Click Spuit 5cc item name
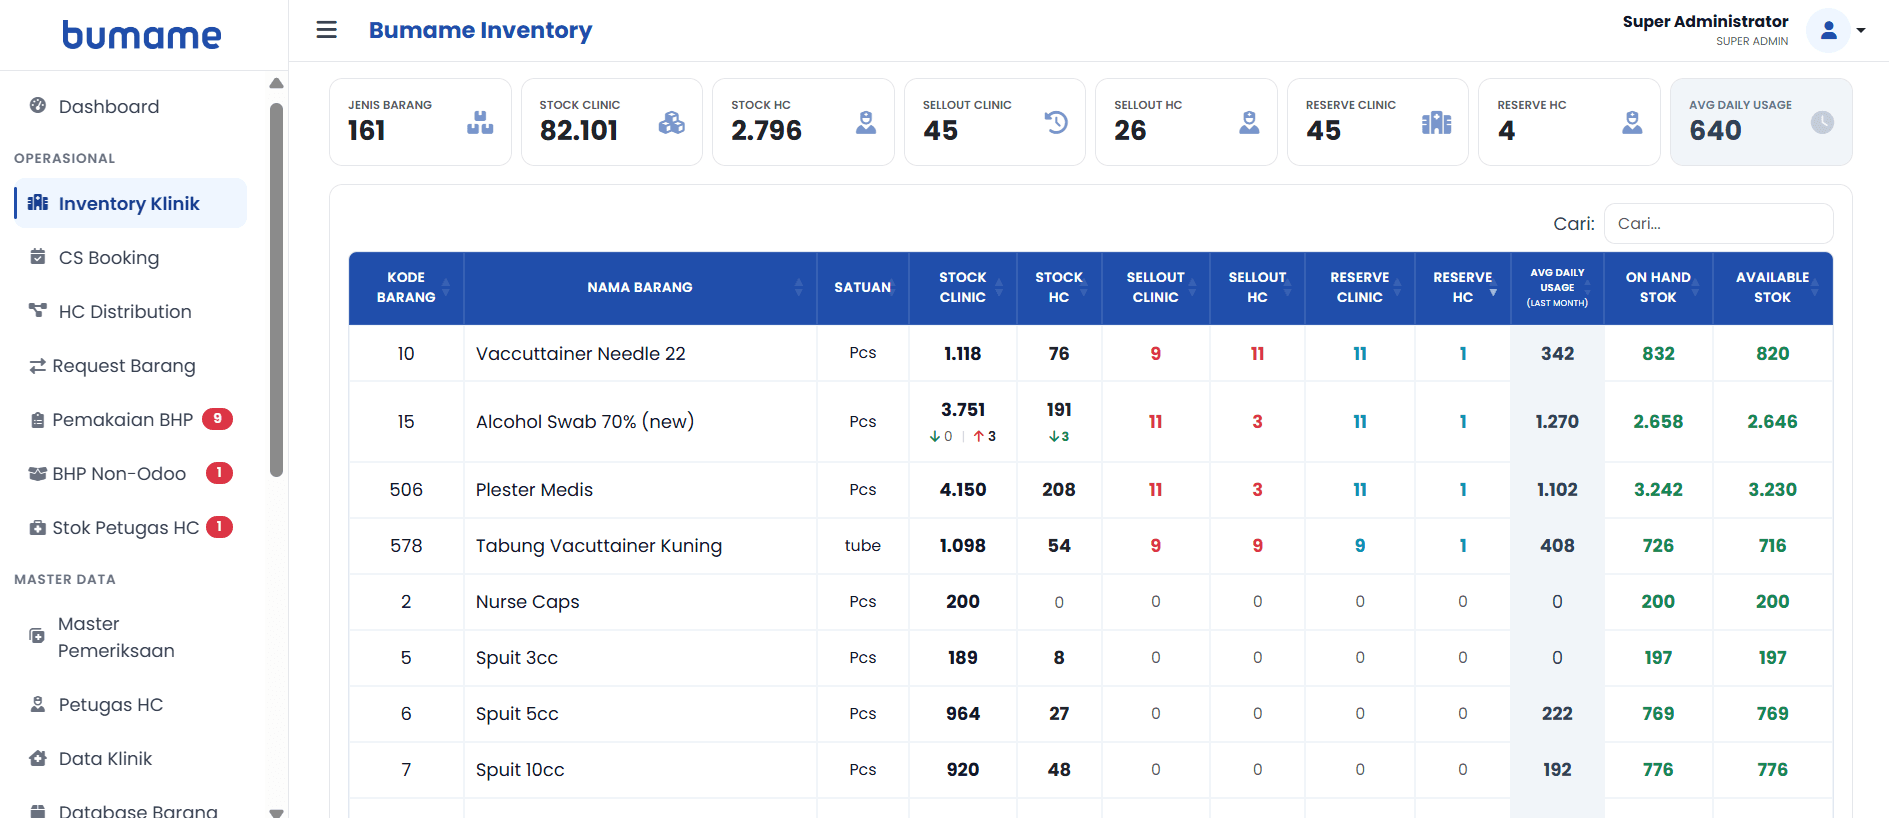 tap(517, 714)
